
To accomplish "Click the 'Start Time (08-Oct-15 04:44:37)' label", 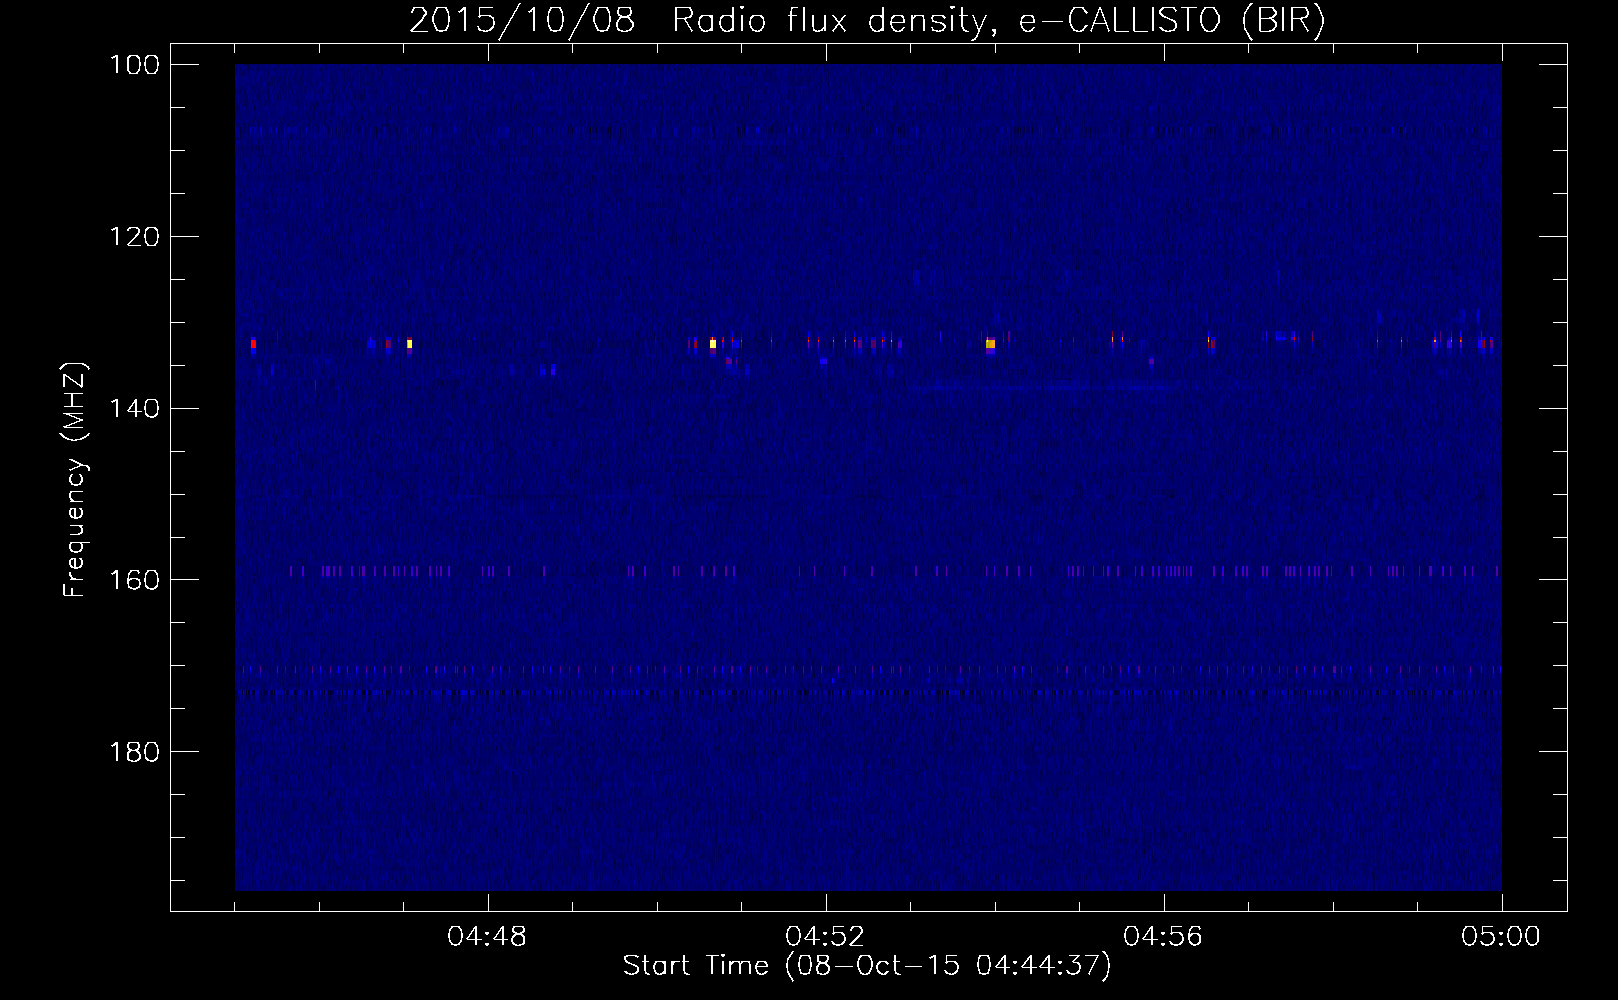I will pos(867,965).
